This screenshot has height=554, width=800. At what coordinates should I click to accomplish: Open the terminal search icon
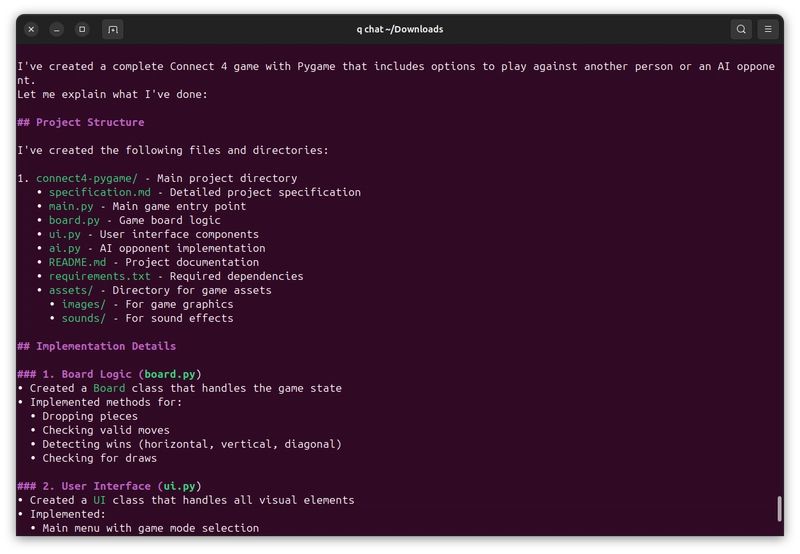click(x=741, y=30)
